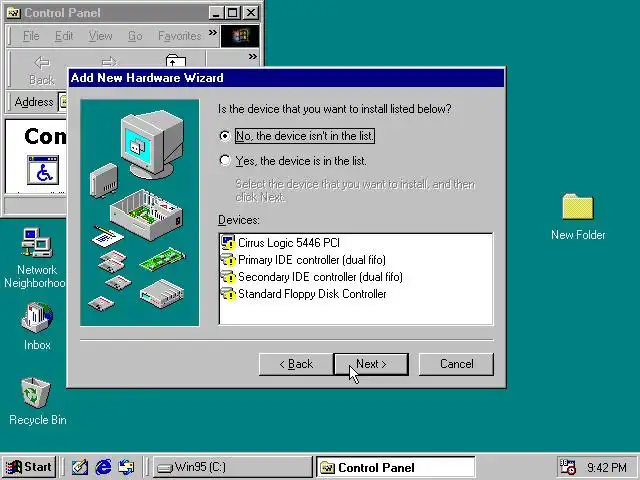640x480 pixels.
Task: Open the Edit menu in Control Panel
Action: click(x=64, y=36)
